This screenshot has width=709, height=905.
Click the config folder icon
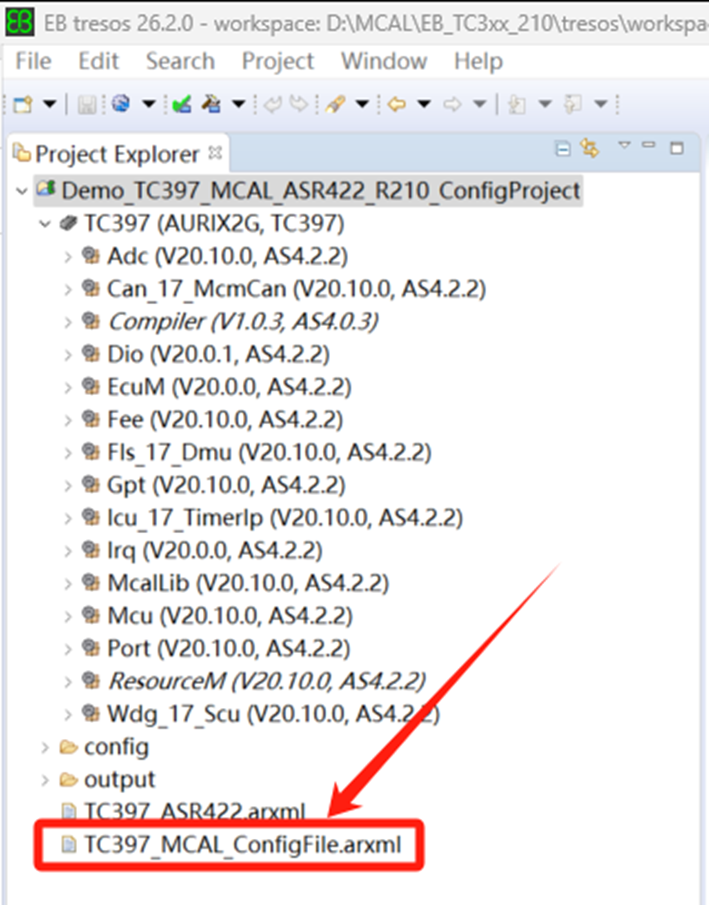pos(68,747)
